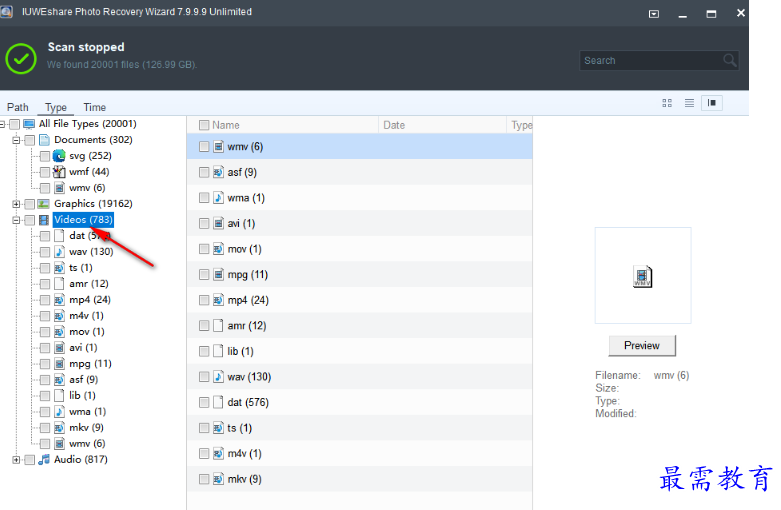Check the wav (130) tree checkbox
The width and height of the screenshot is (781, 510).
tap(45, 252)
